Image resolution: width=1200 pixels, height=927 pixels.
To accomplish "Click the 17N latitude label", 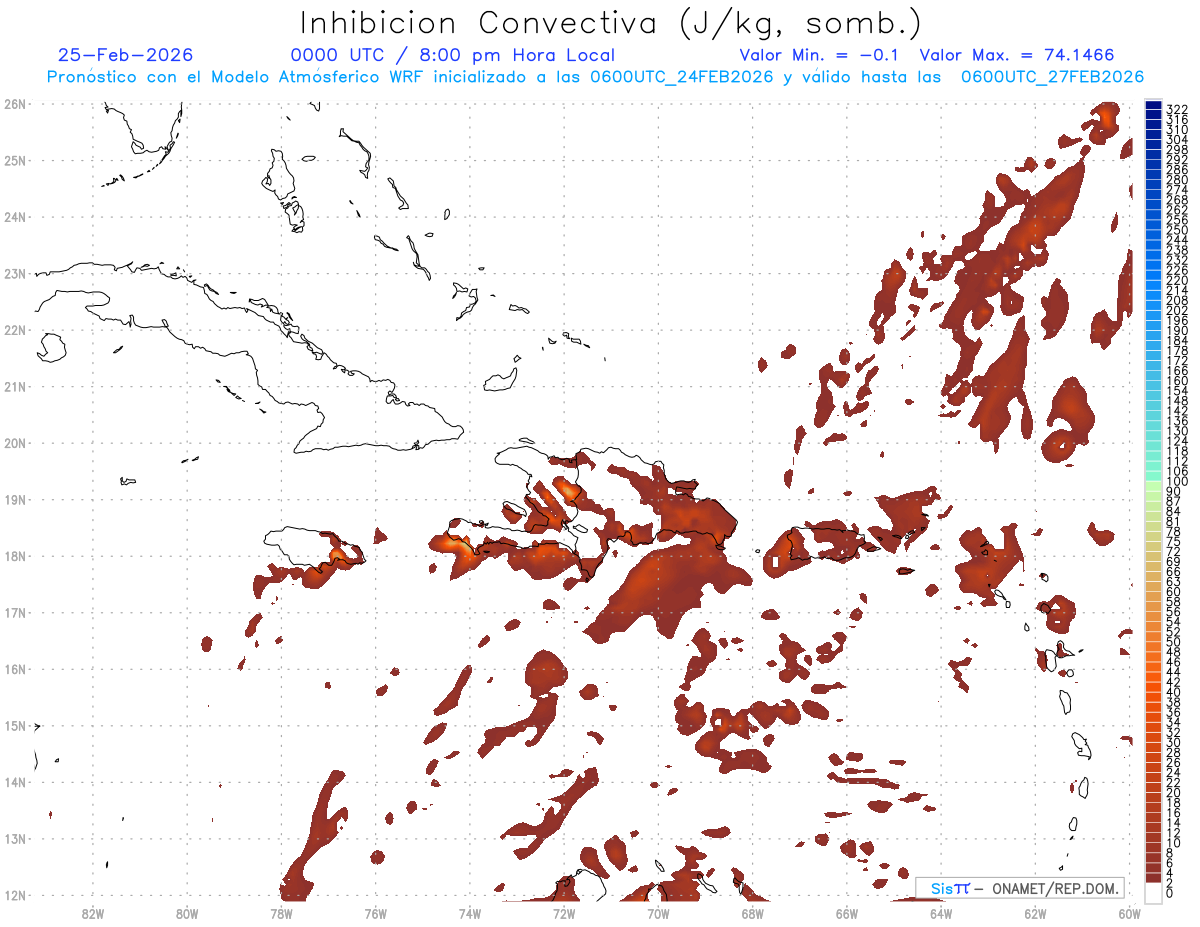I will 15,612.
